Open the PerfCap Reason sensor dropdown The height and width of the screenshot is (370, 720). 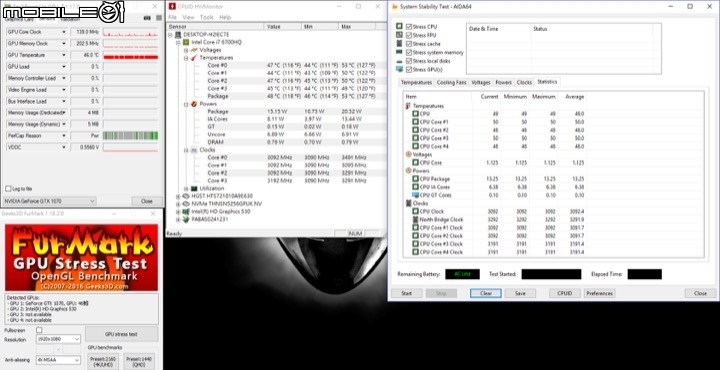(x=64, y=136)
